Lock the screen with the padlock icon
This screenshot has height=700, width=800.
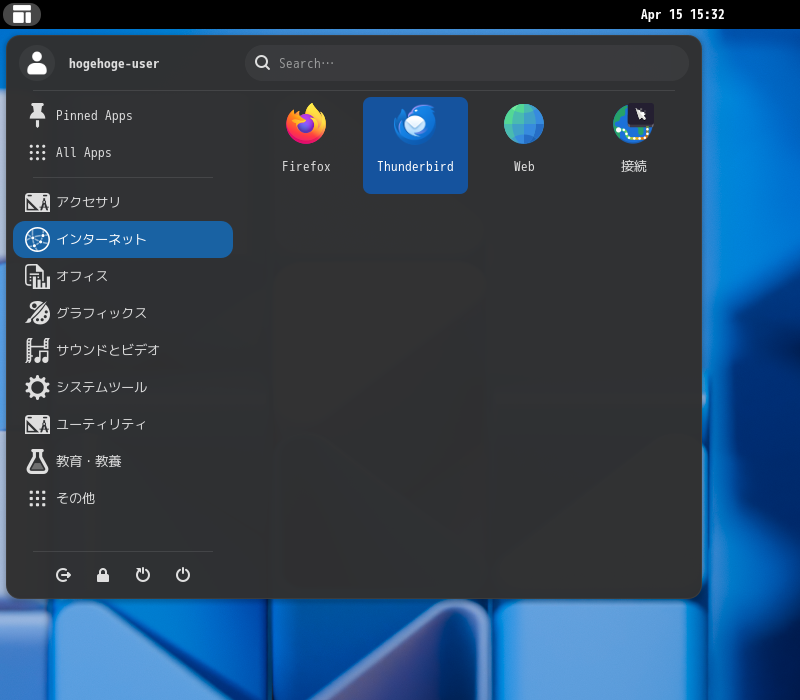tap(103, 575)
